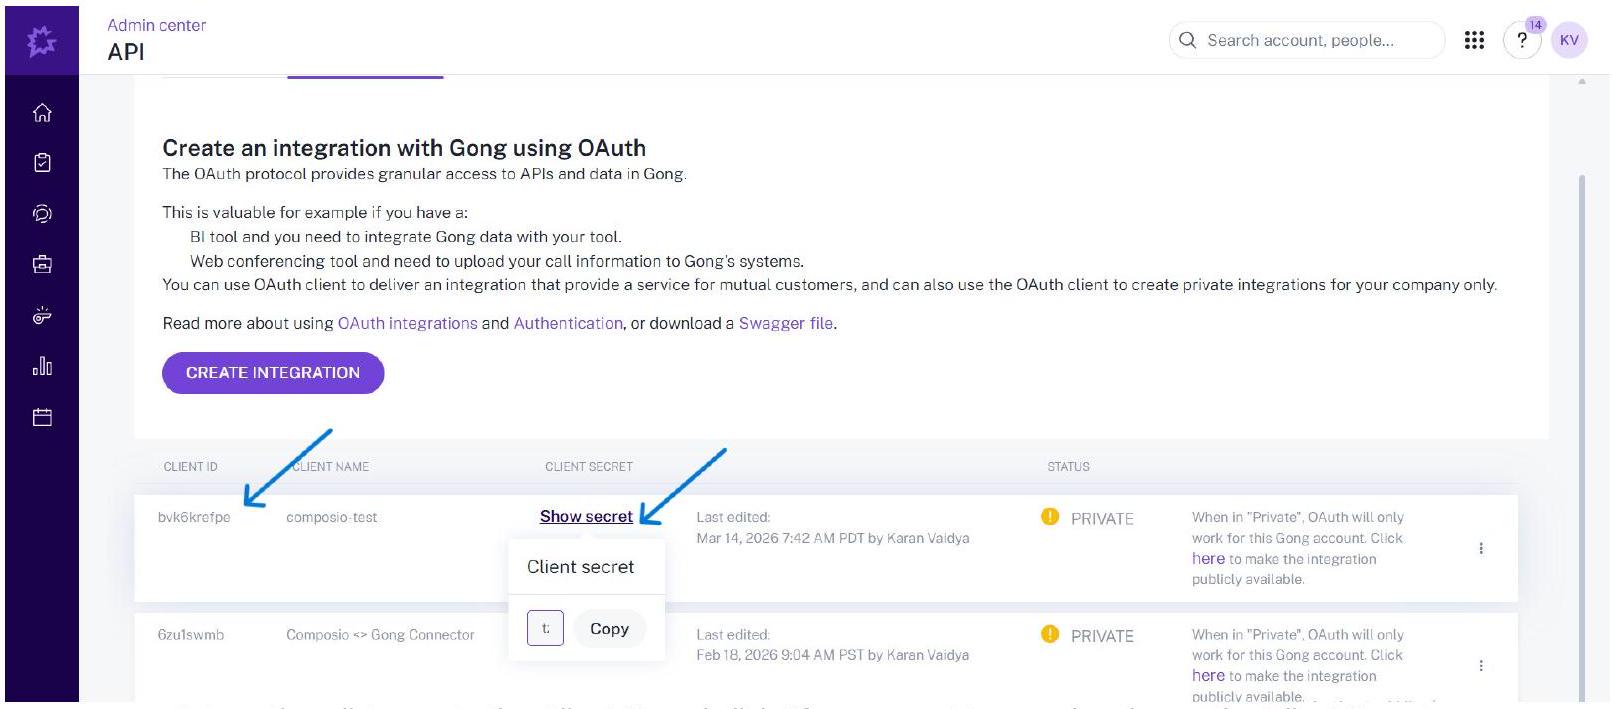This screenshot has height=709, width=1613.
Task: Click the CREATE INTEGRATION button
Action: [273, 372]
